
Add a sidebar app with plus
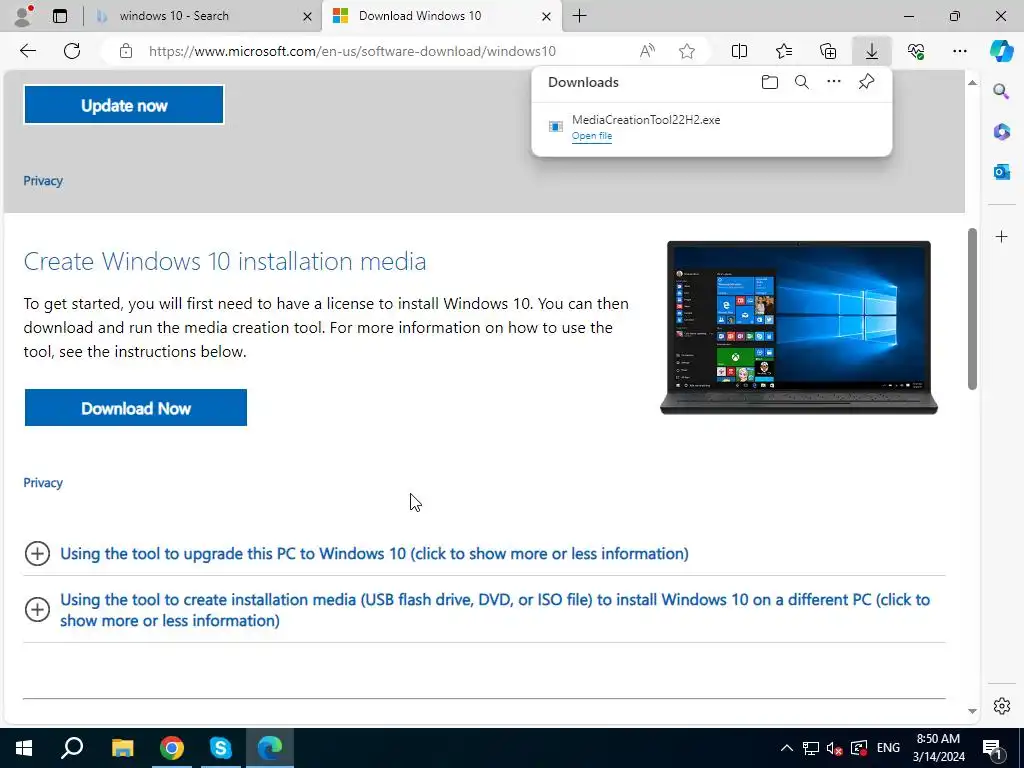[x=1001, y=236]
